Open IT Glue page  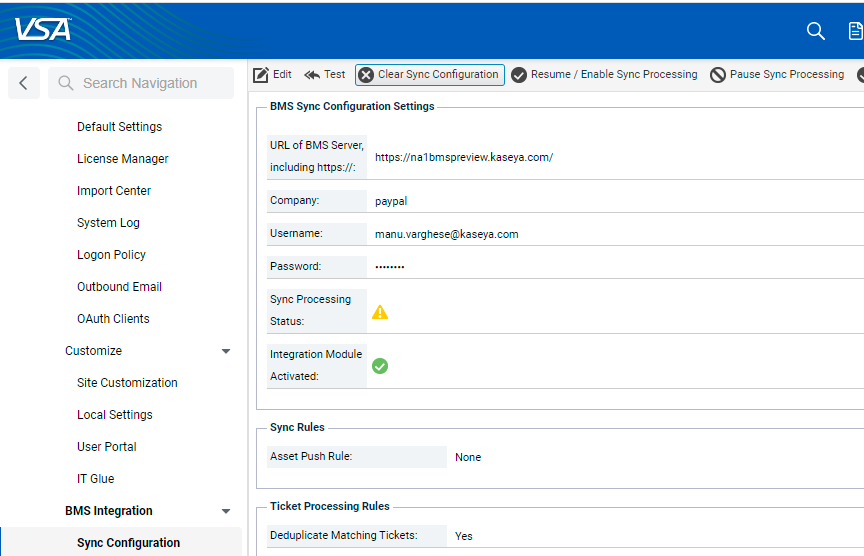pyautogui.click(x=96, y=478)
